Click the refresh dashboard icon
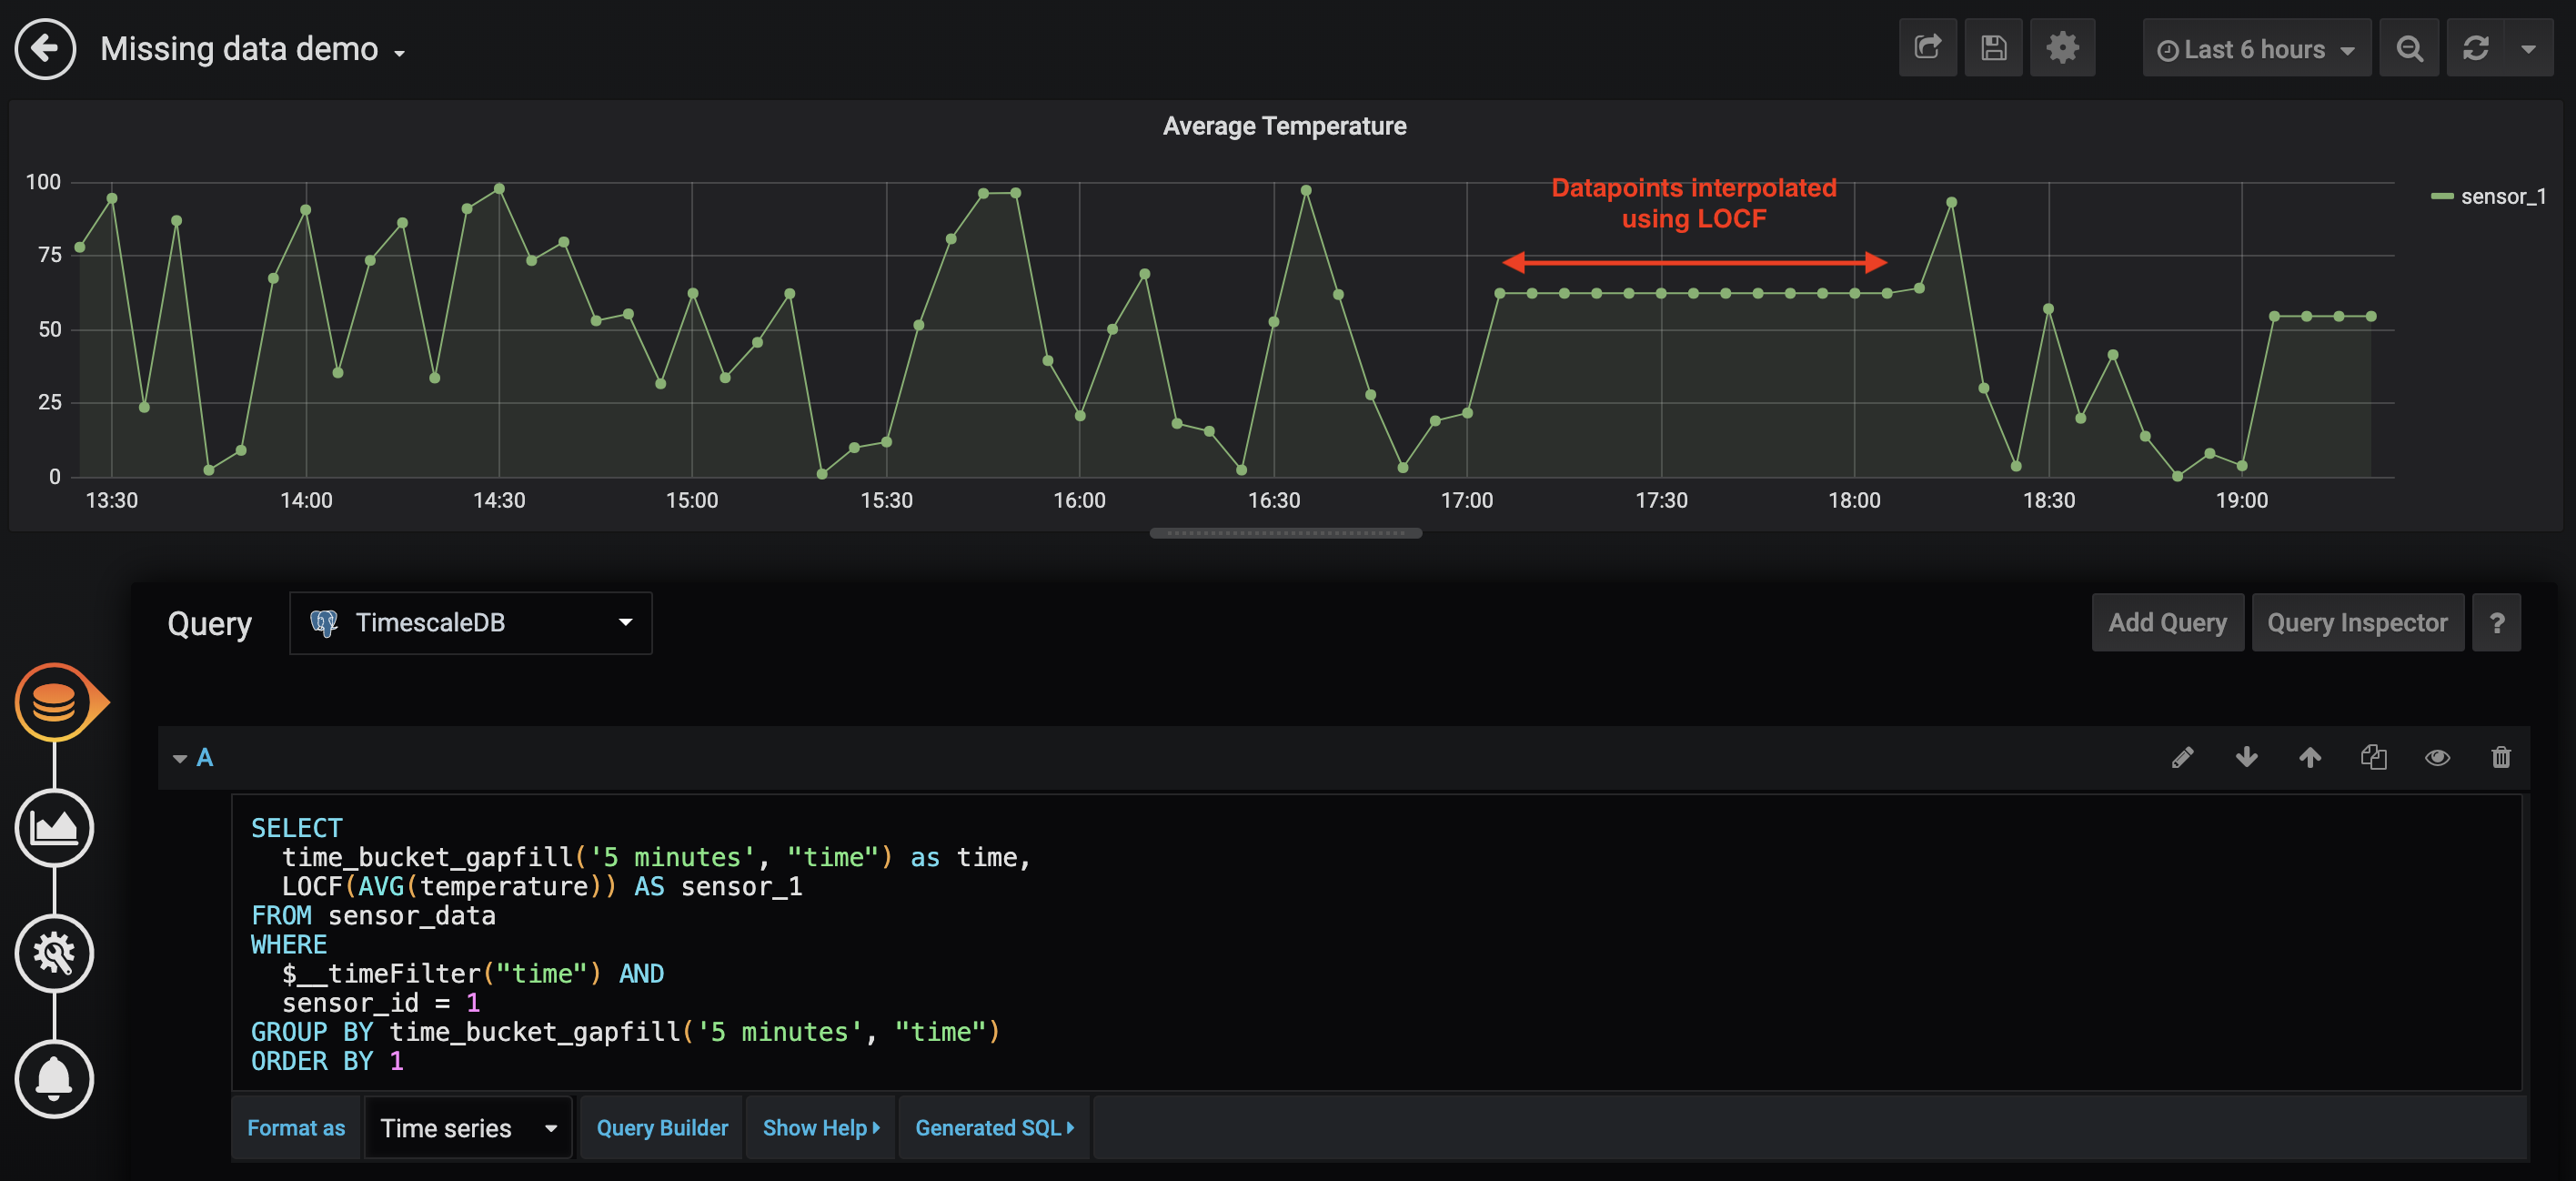 [x=2475, y=48]
